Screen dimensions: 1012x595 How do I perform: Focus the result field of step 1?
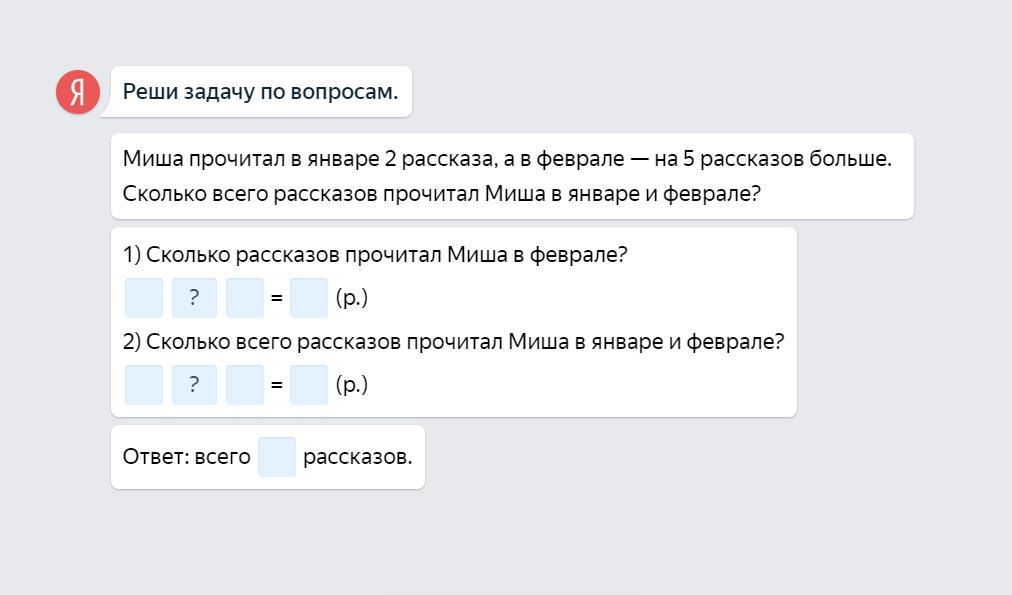click(x=309, y=298)
